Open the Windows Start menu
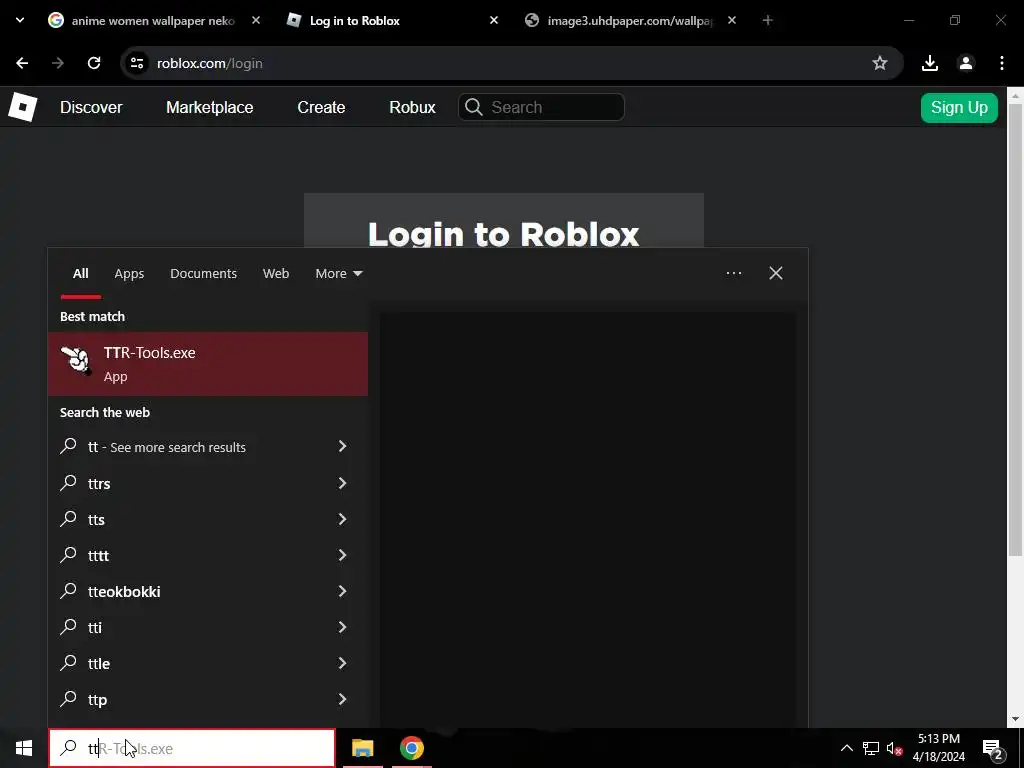Screen dimensions: 1024x768 coord(24,748)
